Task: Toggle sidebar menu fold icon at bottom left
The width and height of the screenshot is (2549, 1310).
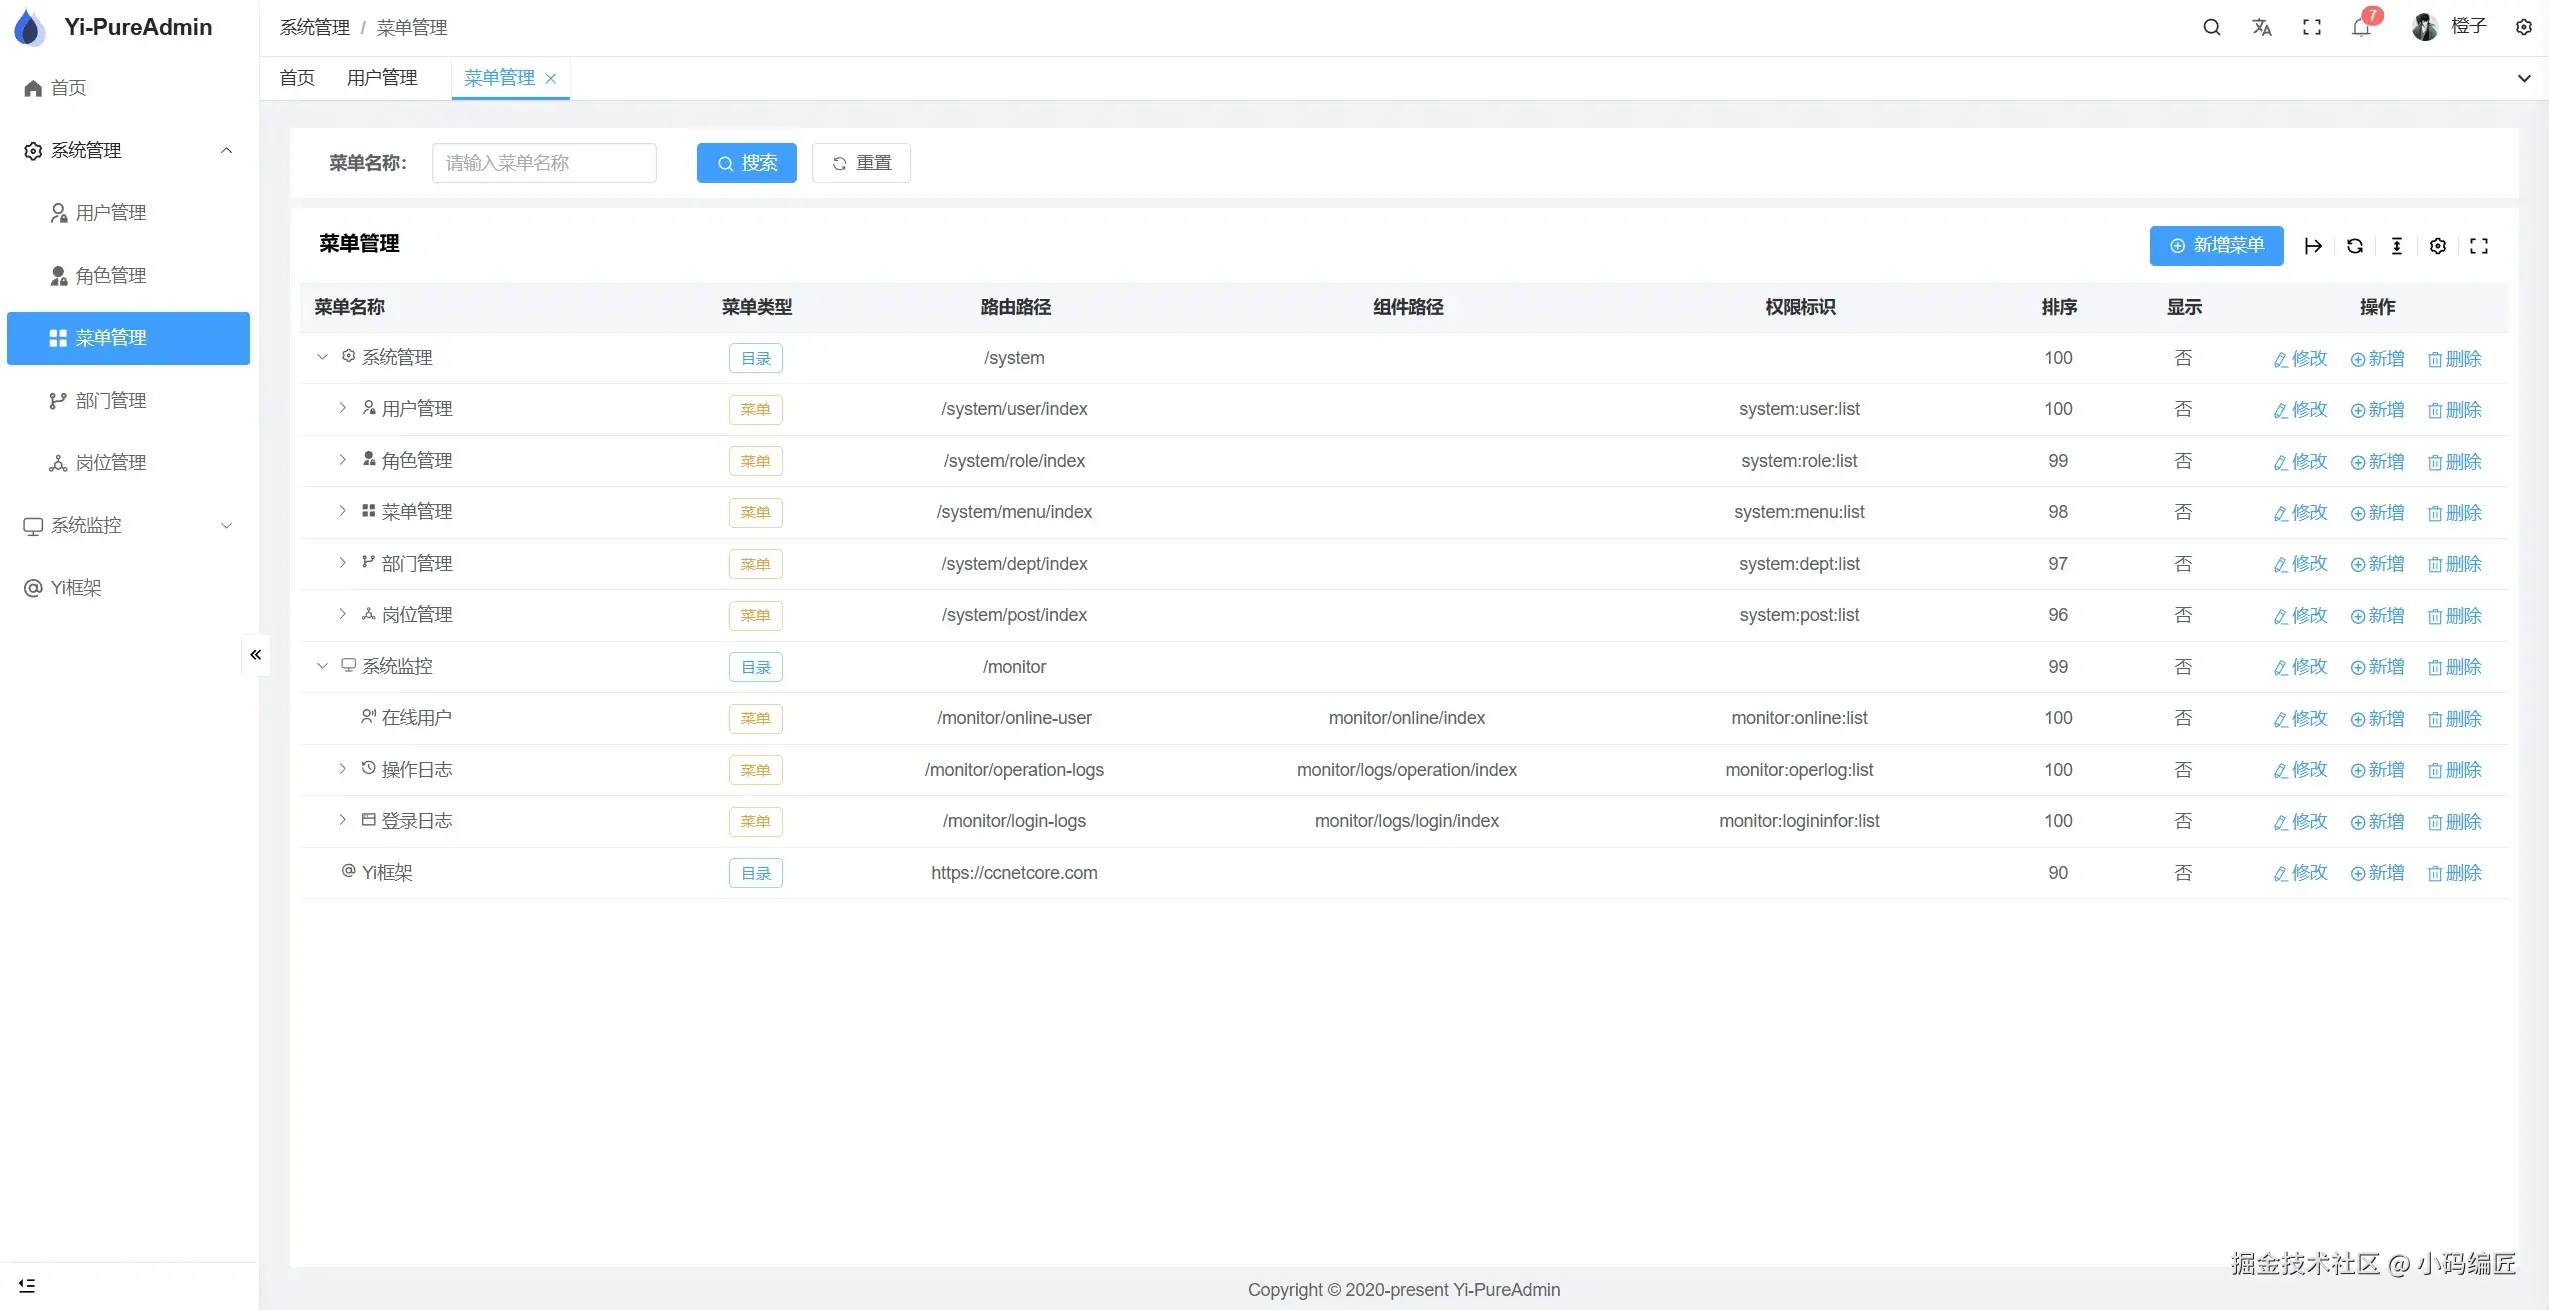Action: [x=27, y=1285]
